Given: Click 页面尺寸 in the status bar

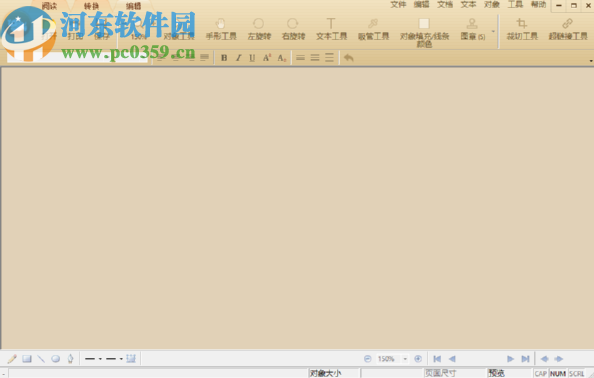Looking at the screenshot, I should coord(440,373).
